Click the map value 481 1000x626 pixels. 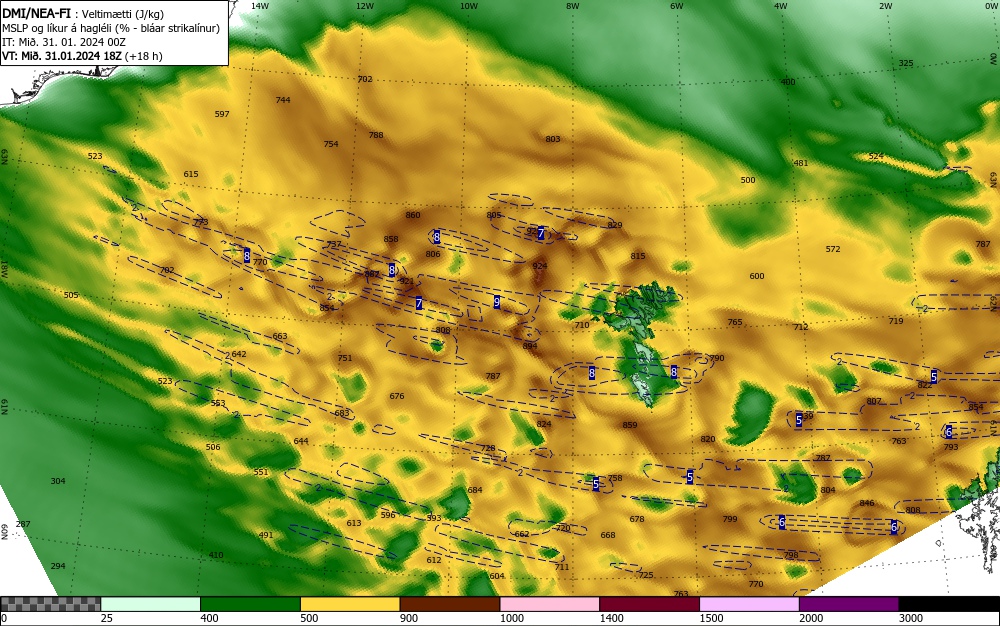[800, 163]
